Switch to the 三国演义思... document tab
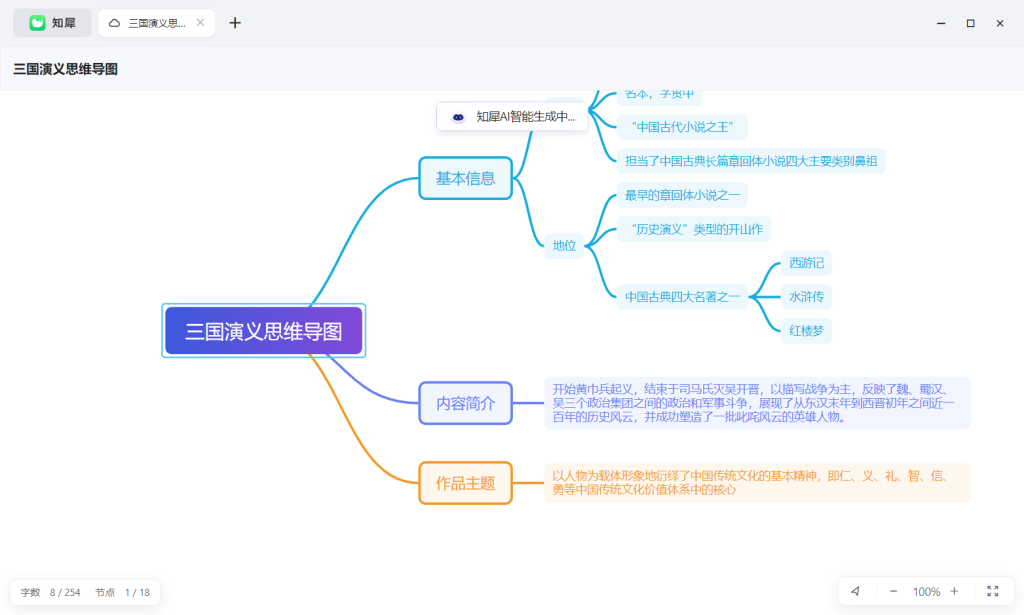 pyautogui.click(x=156, y=23)
